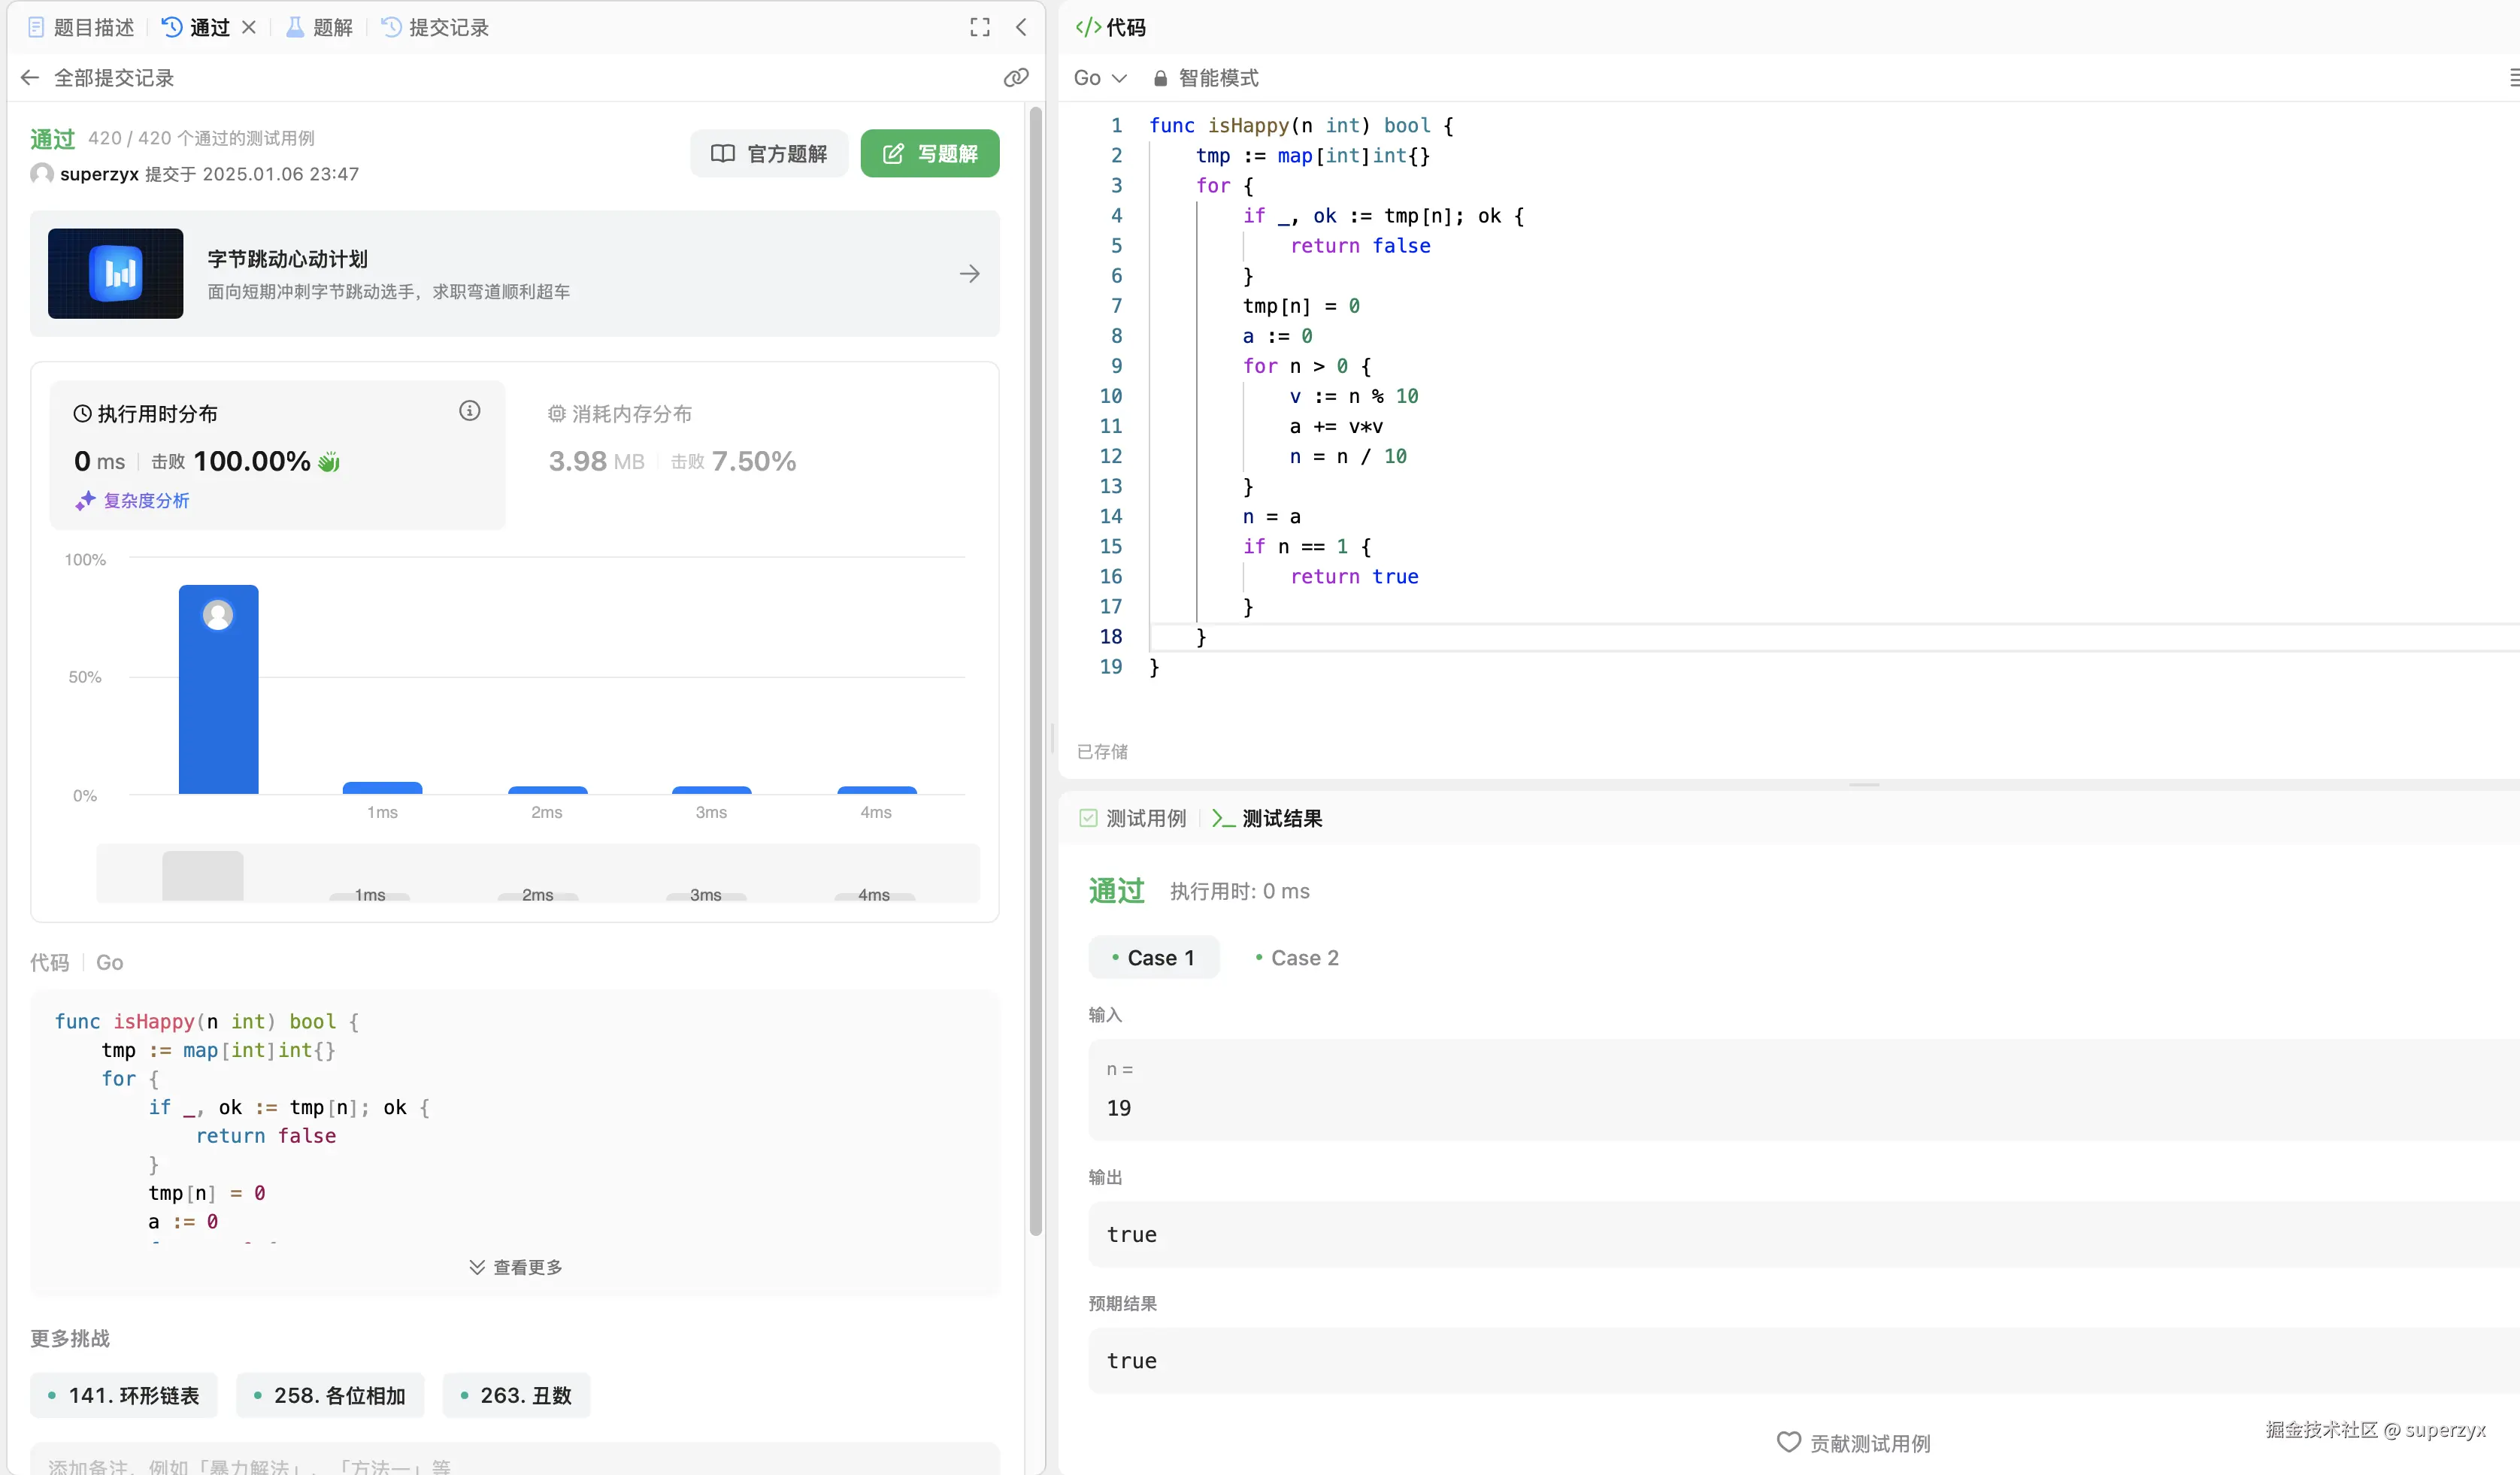Collapse the left panel with the chevron
Screen dimensions: 2520x1475
click(1021, 27)
